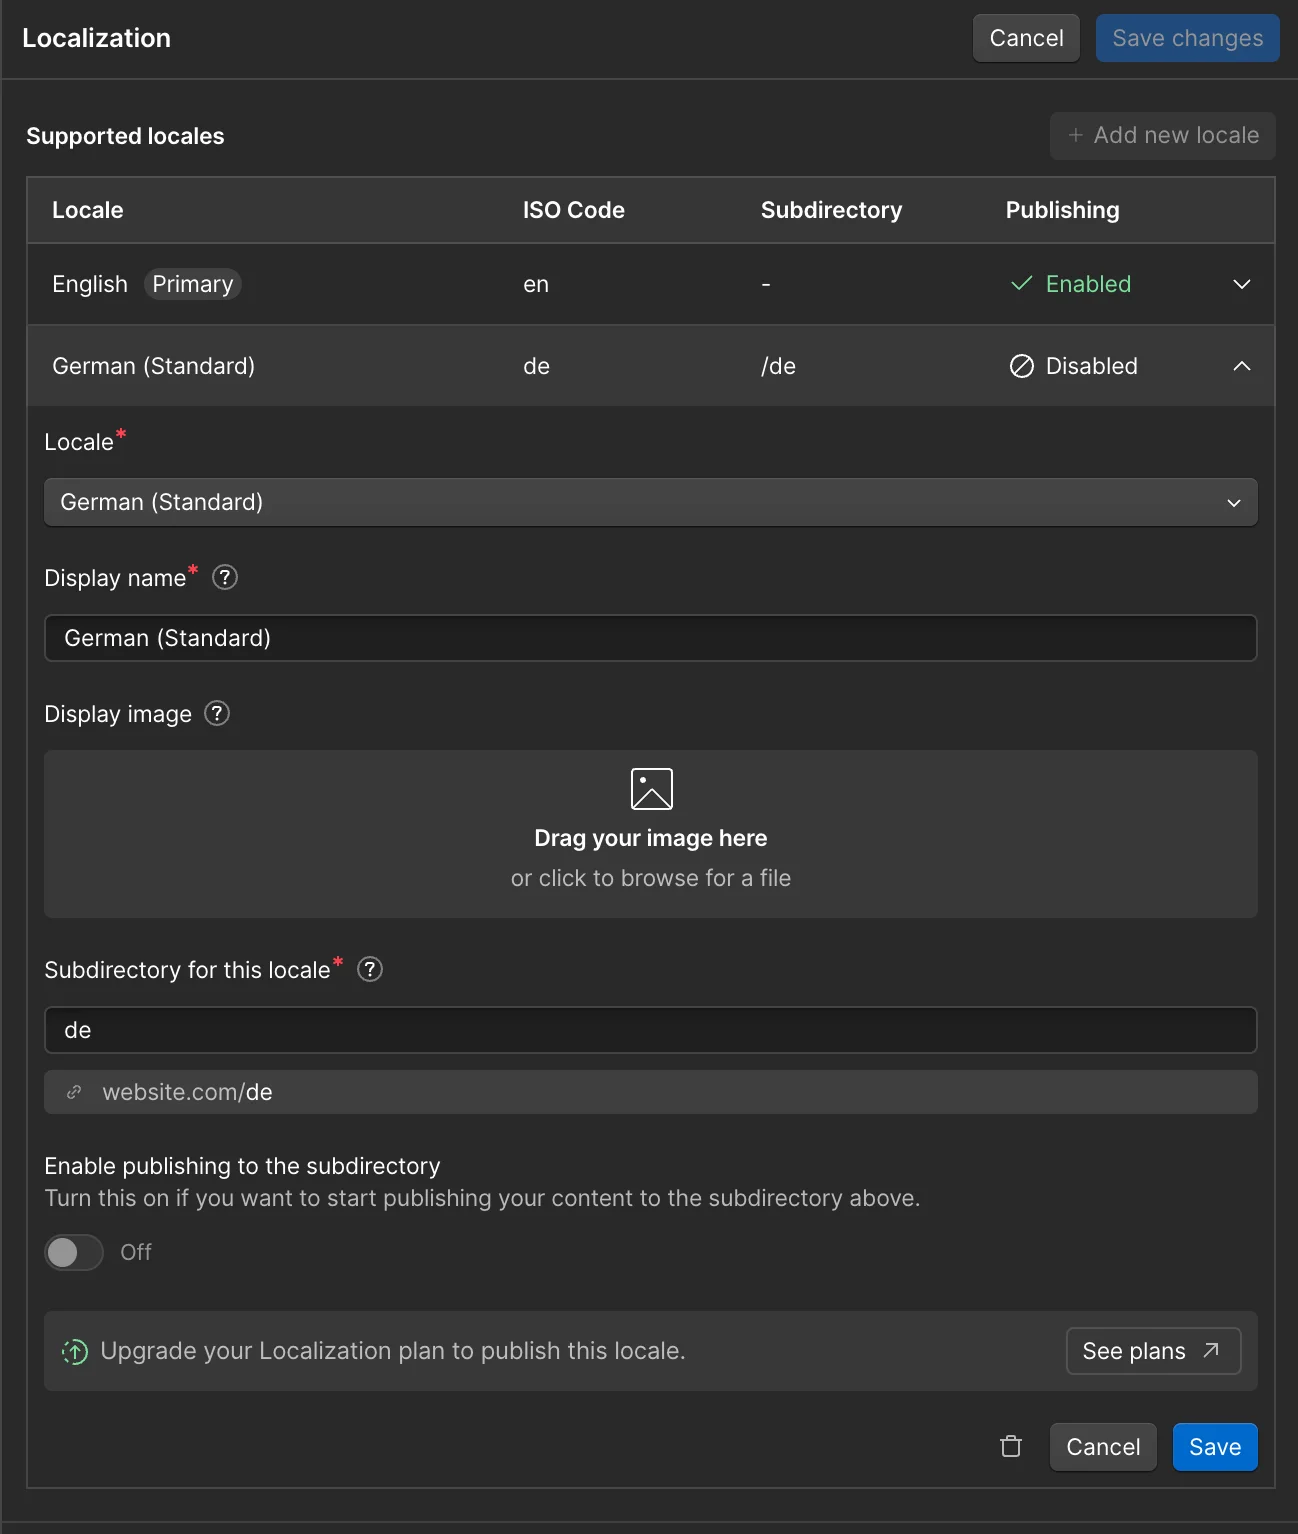Image resolution: width=1298 pixels, height=1534 pixels.
Task: Click the Add new locale button
Action: pos(1162,135)
